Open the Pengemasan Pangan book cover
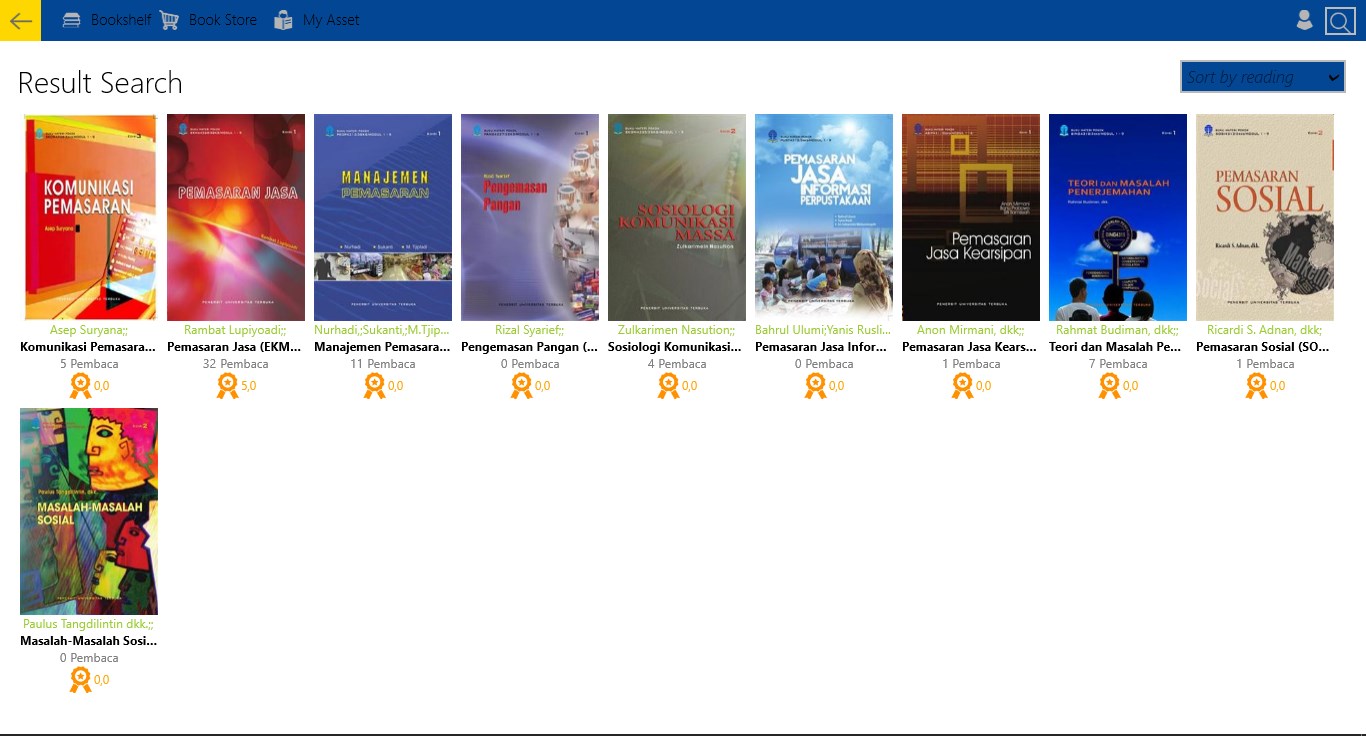 [x=529, y=217]
